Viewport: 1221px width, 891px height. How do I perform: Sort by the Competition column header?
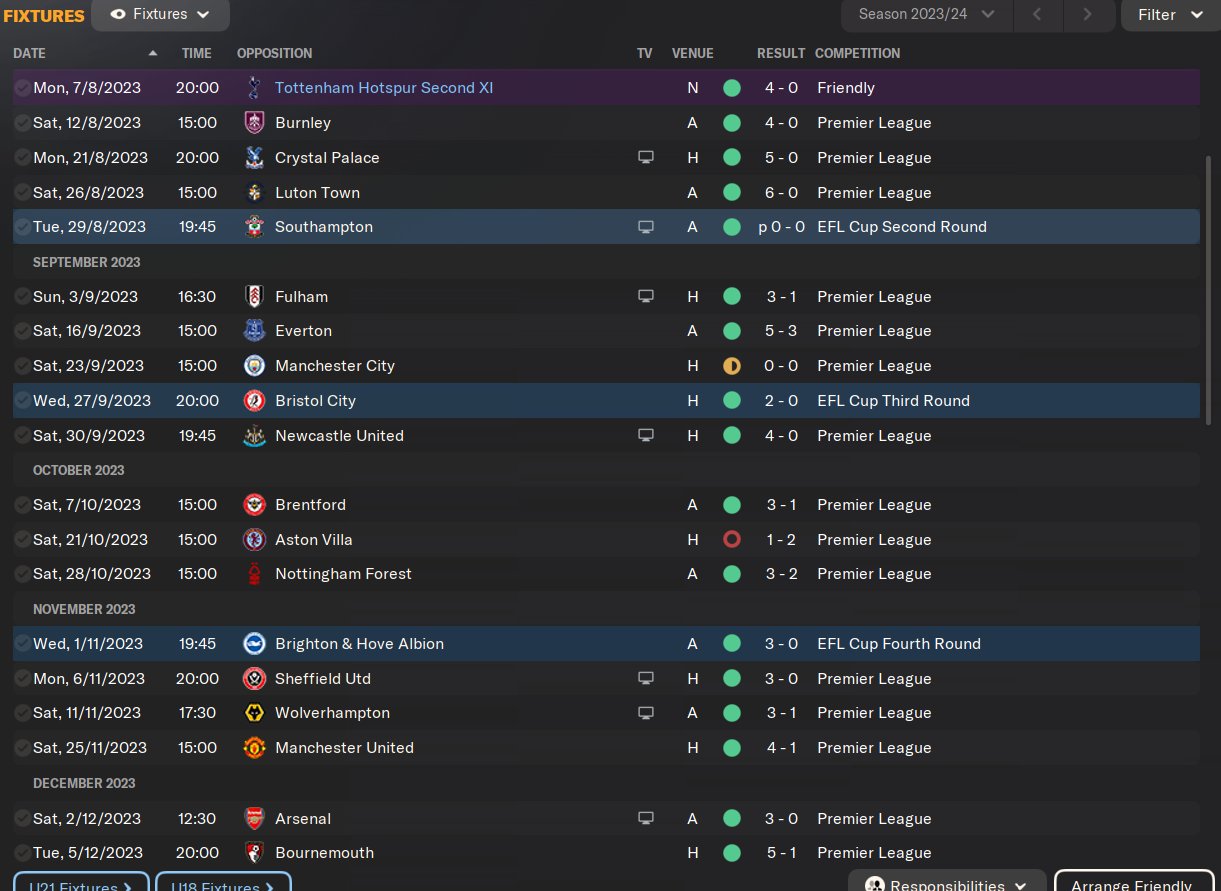click(857, 53)
